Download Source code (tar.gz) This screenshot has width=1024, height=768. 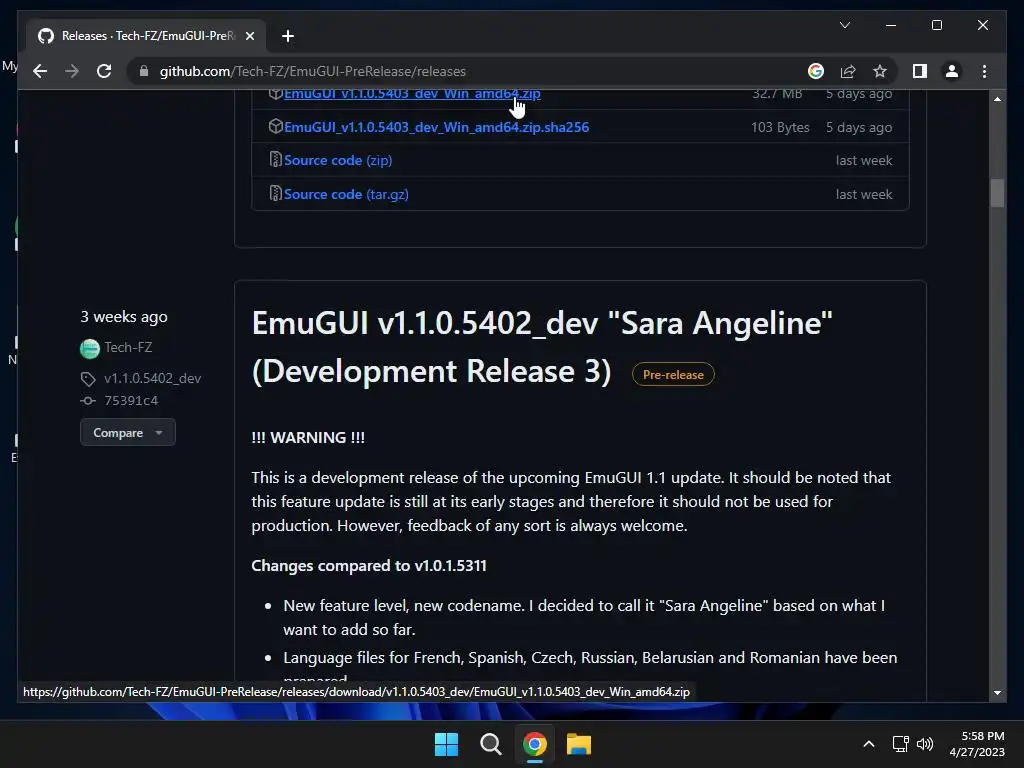(346, 194)
